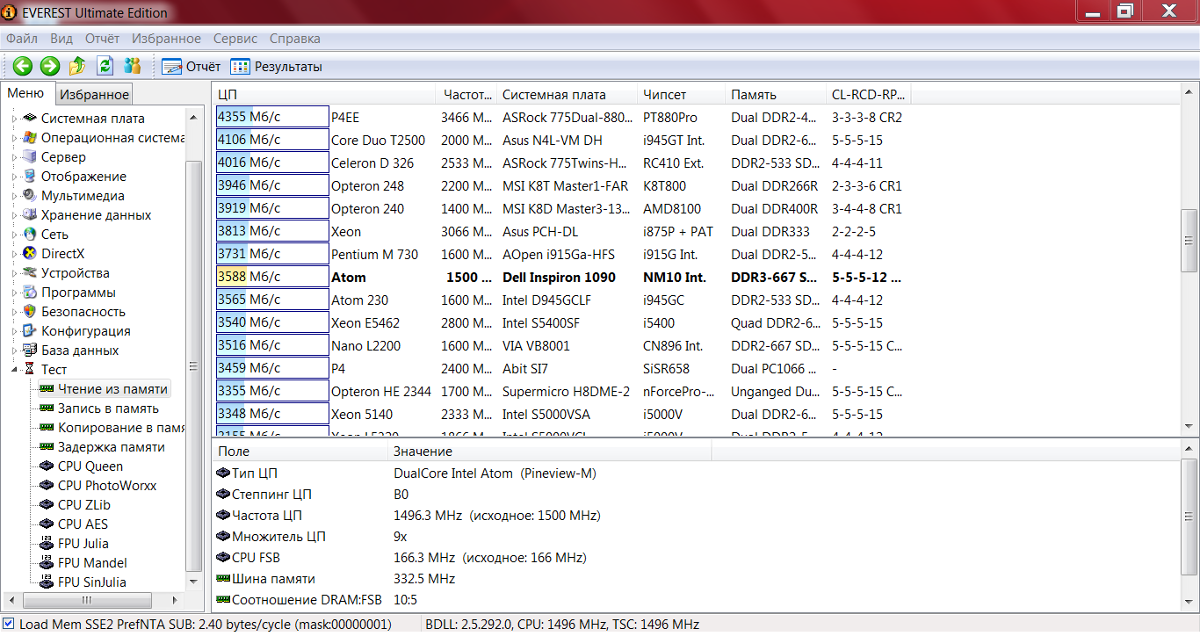The height and width of the screenshot is (633, 1200).
Task: Sort by the Чипсет column header
Action: tap(665, 94)
